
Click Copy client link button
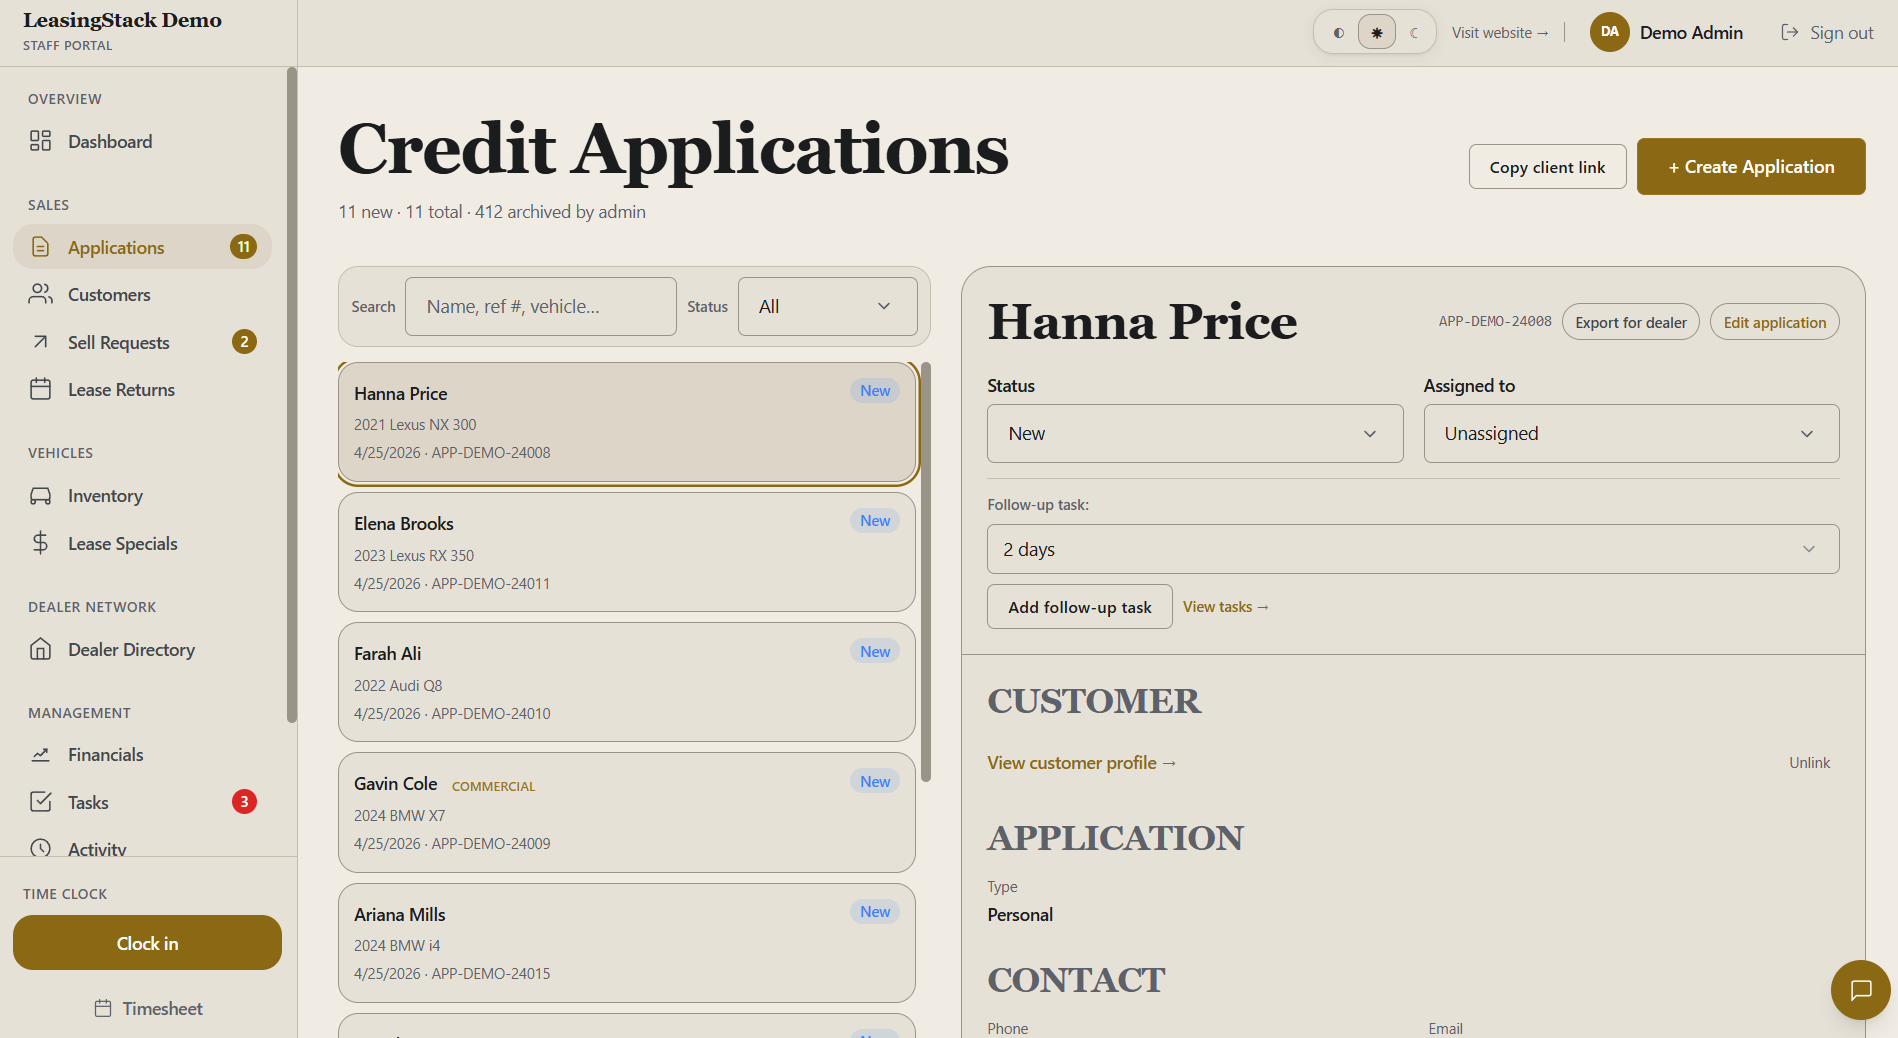click(1547, 167)
